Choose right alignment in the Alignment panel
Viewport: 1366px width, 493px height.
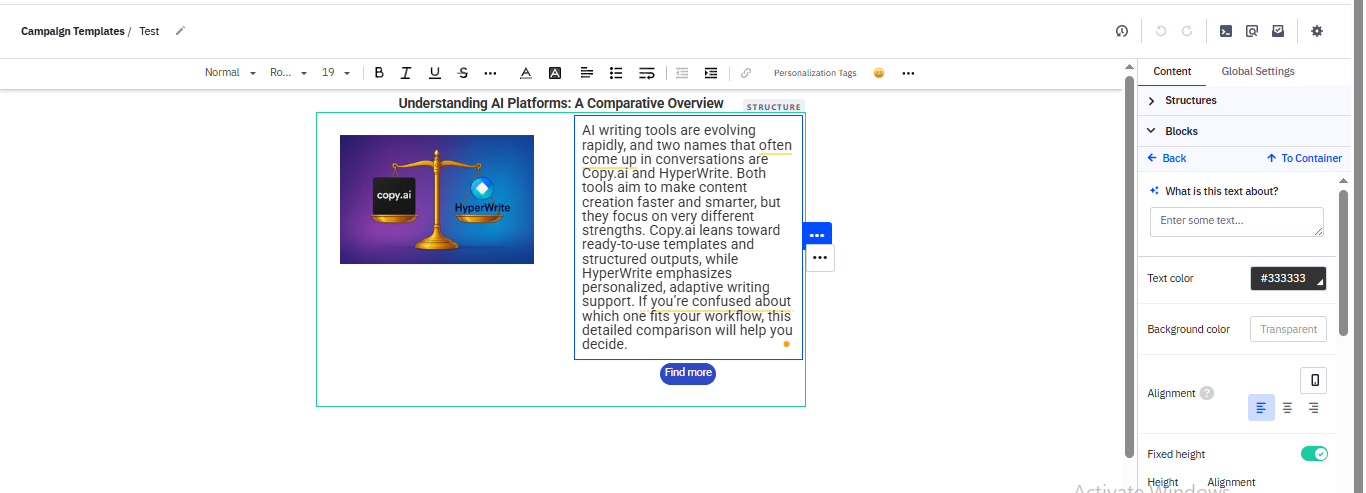[1313, 408]
